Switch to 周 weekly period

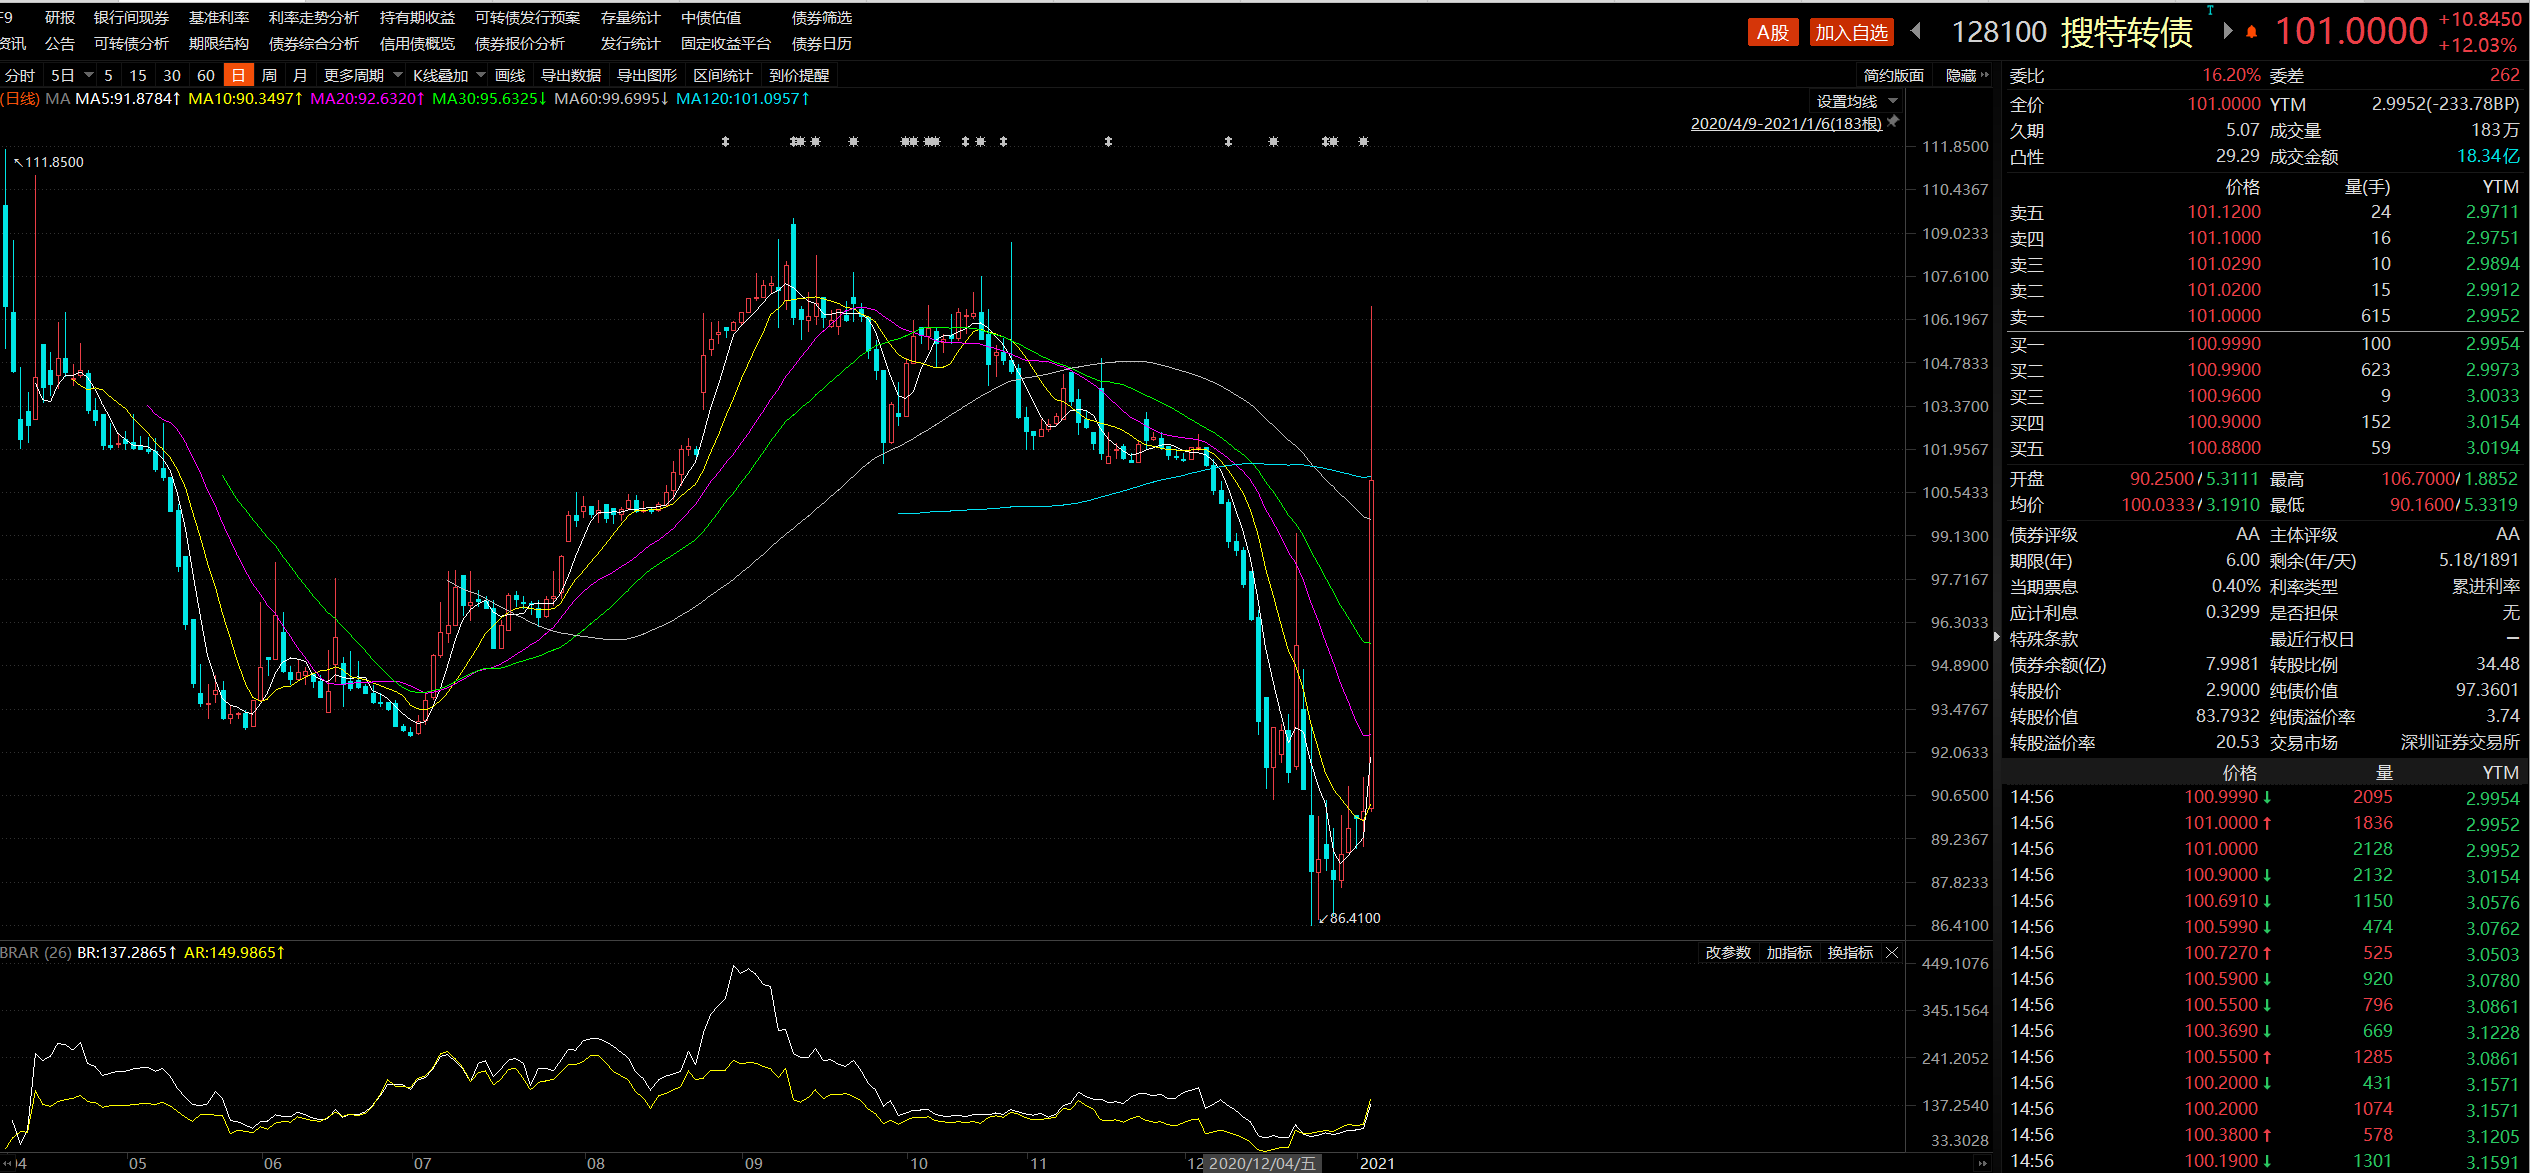point(269,75)
